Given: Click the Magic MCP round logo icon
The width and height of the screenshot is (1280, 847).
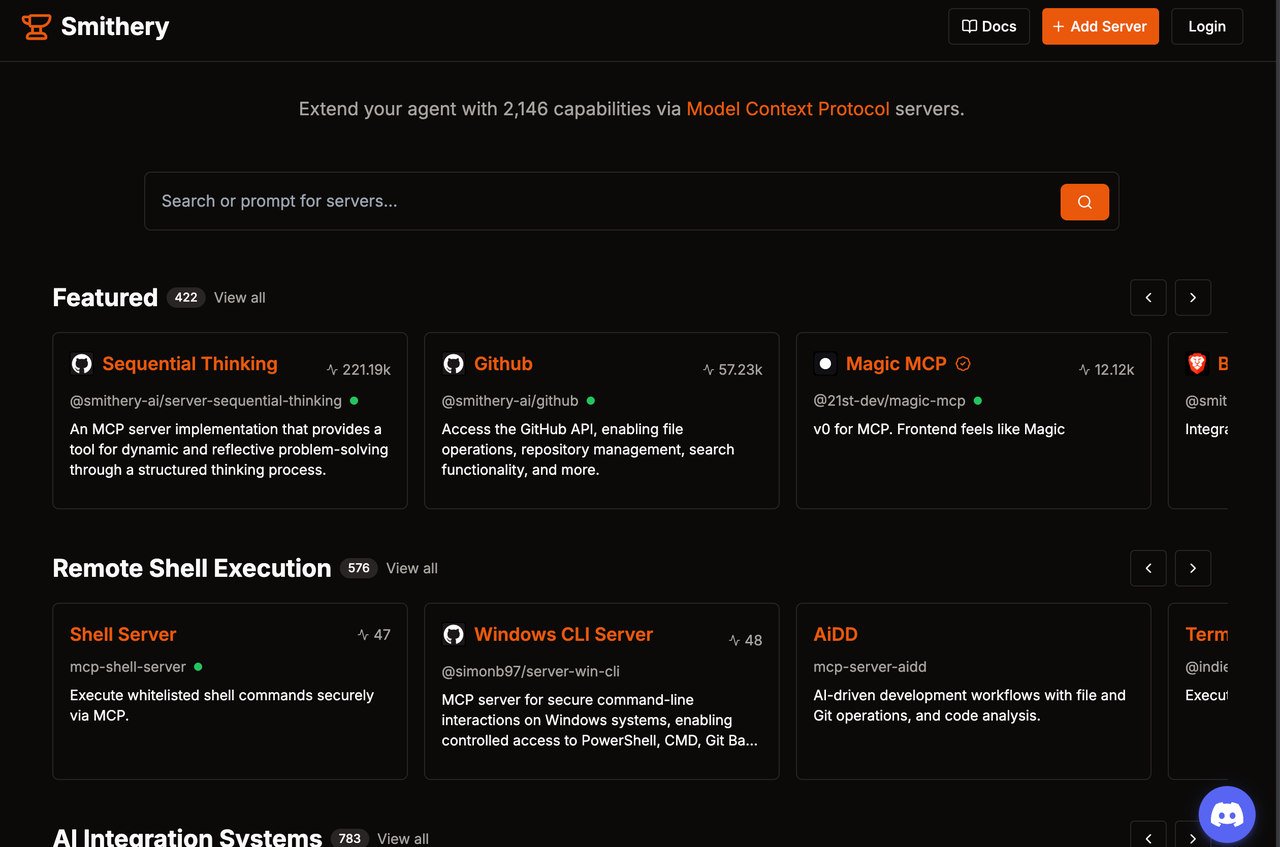Looking at the screenshot, I should [x=825, y=364].
